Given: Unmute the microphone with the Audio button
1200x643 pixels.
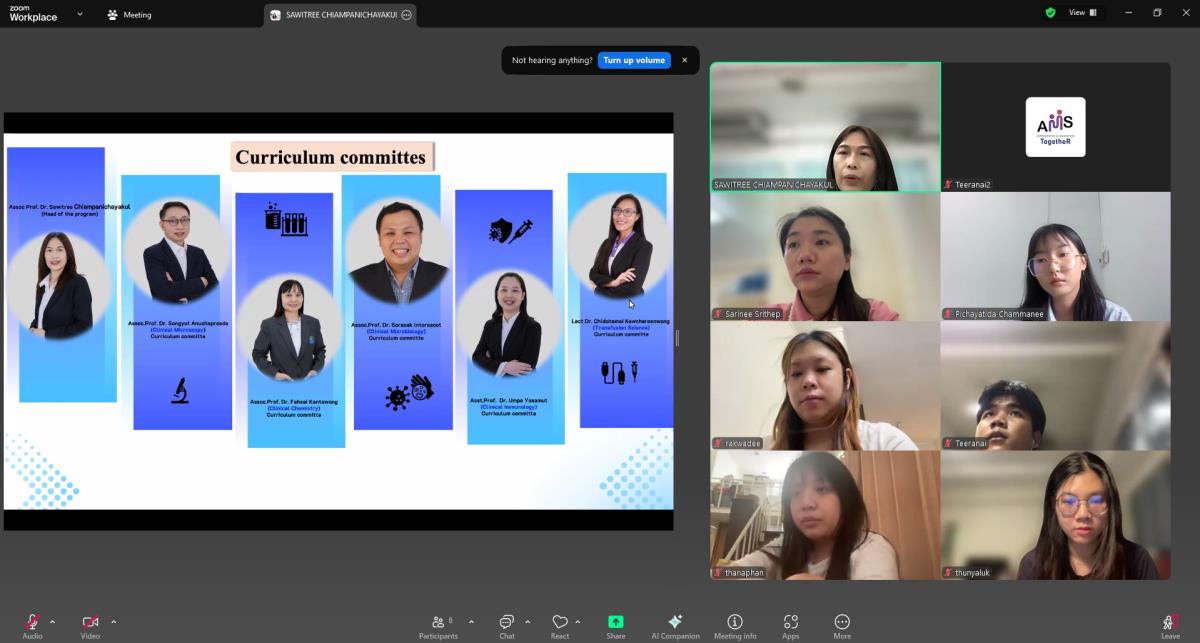Looking at the screenshot, I should tap(32, 625).
